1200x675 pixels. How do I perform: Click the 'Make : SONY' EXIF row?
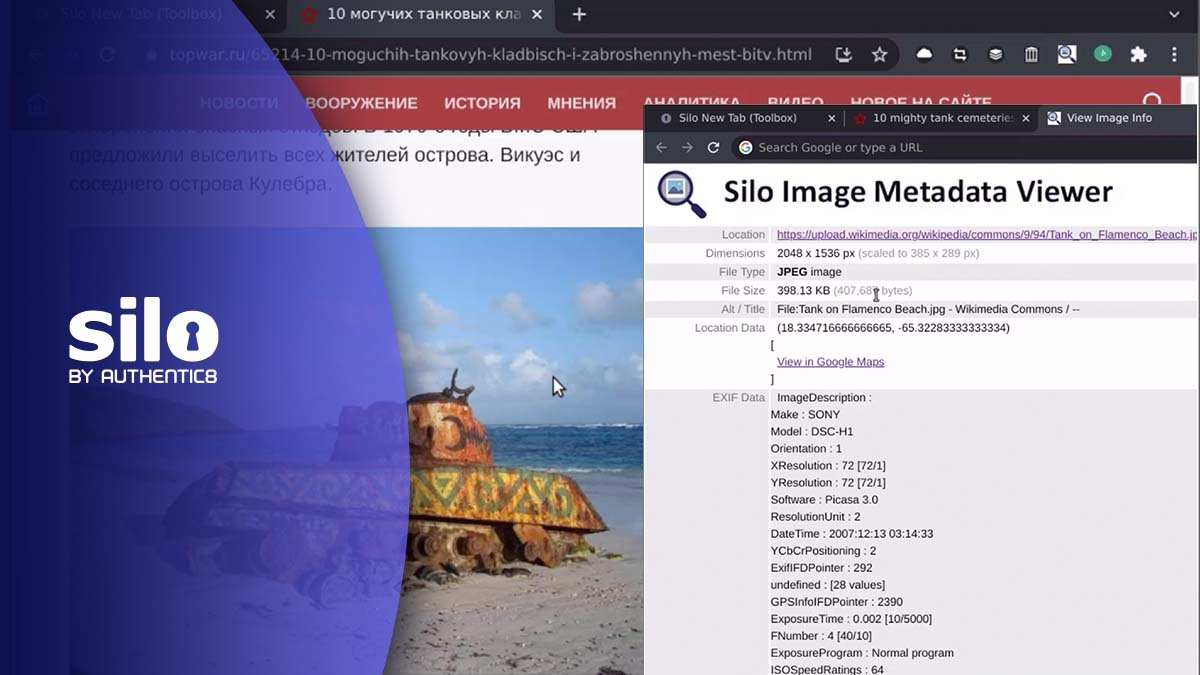pyautogui.click(x=805, y=415)
